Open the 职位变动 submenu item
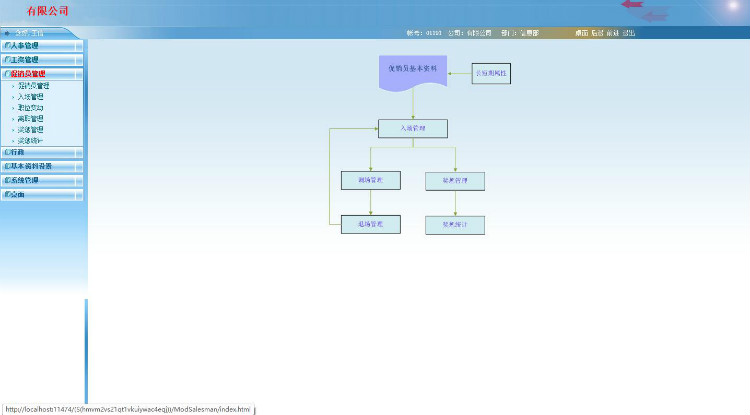 [x=31, y=108]
